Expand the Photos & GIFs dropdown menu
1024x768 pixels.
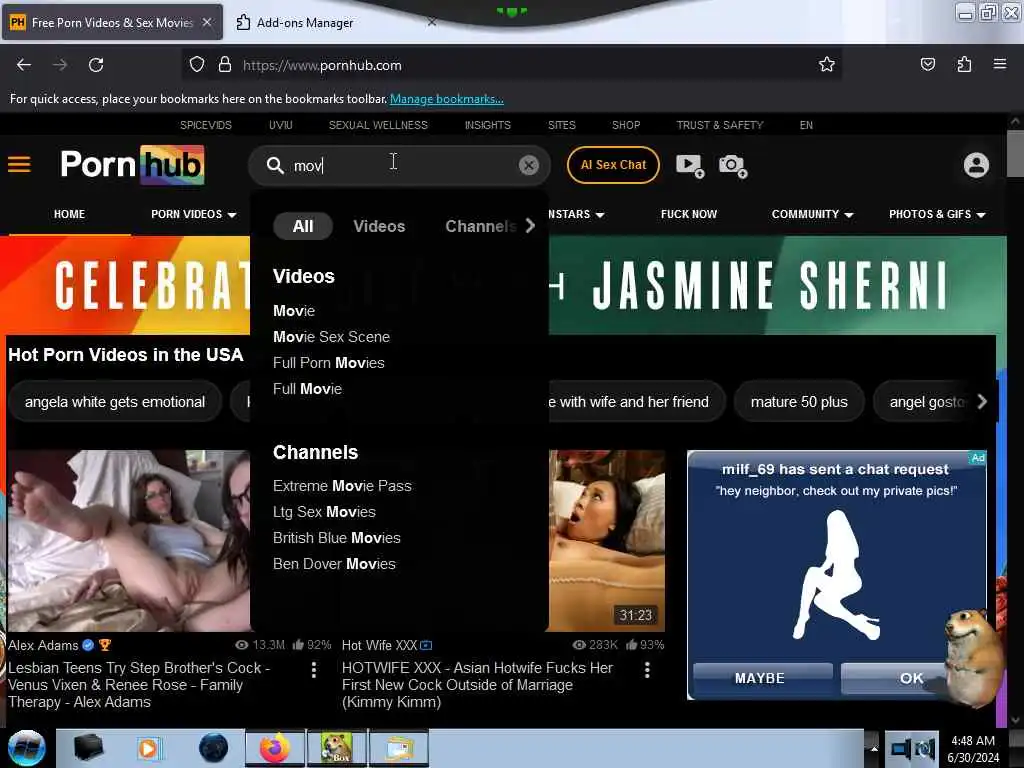pos(937,214)
